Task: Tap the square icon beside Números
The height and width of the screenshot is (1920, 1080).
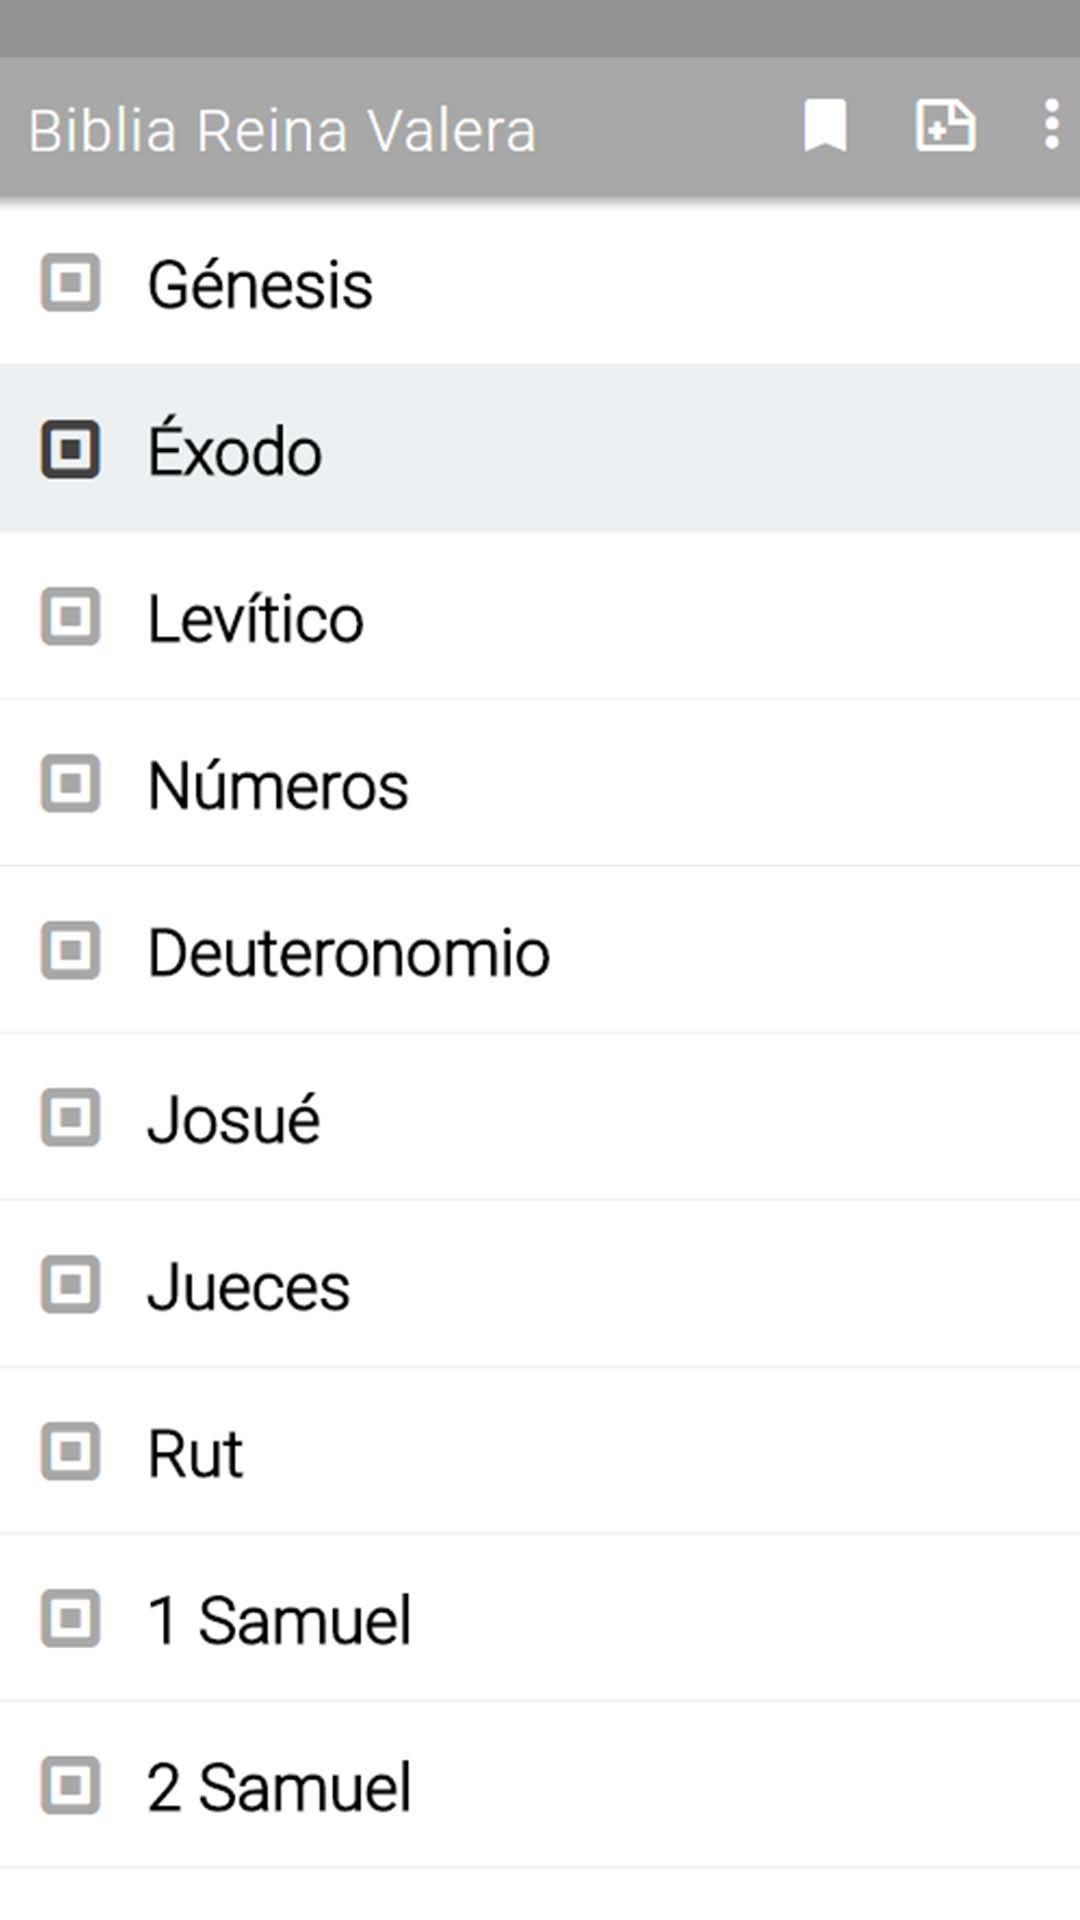Action: click(x=70, y=783)
